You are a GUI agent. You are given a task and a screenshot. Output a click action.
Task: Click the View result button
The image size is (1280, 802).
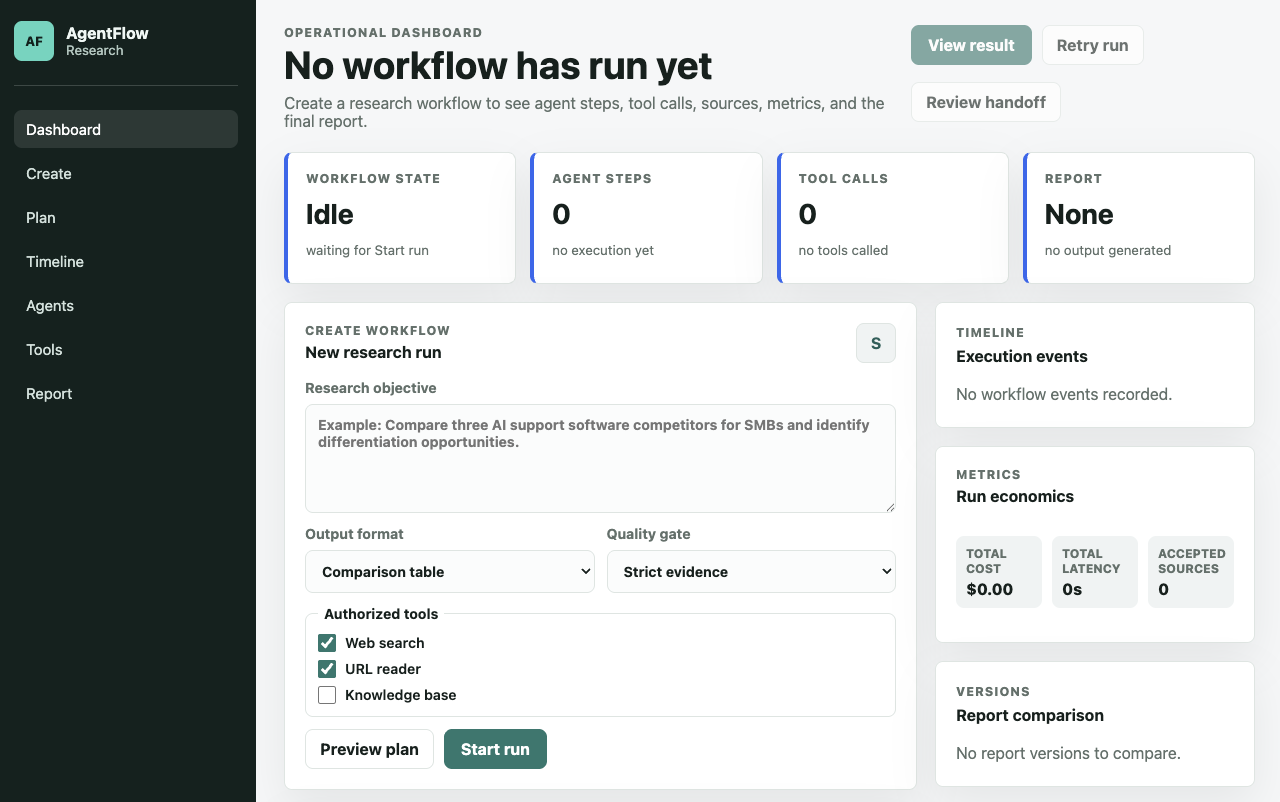point(971,45)
